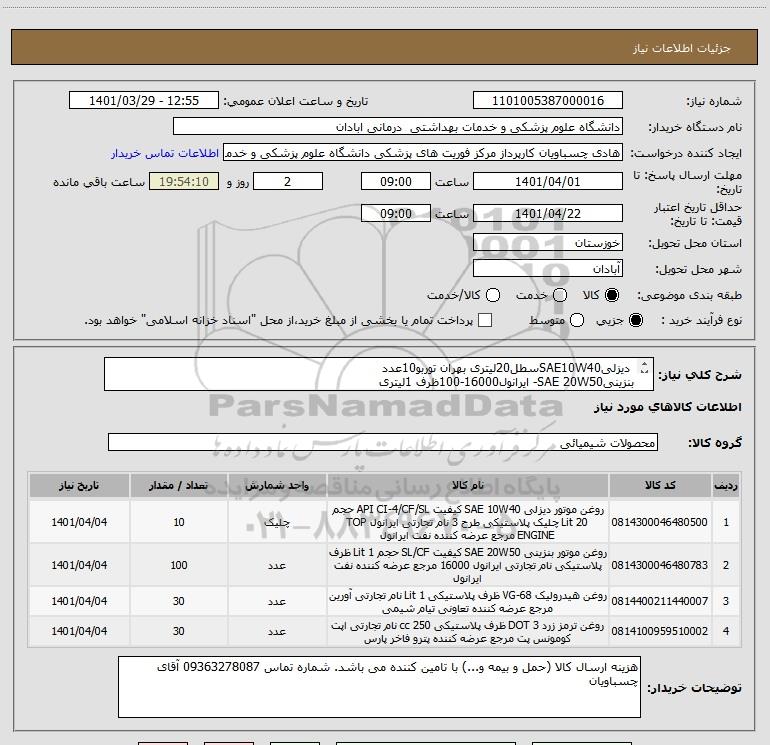Select product code 0814300046480500

coord(660,522)
